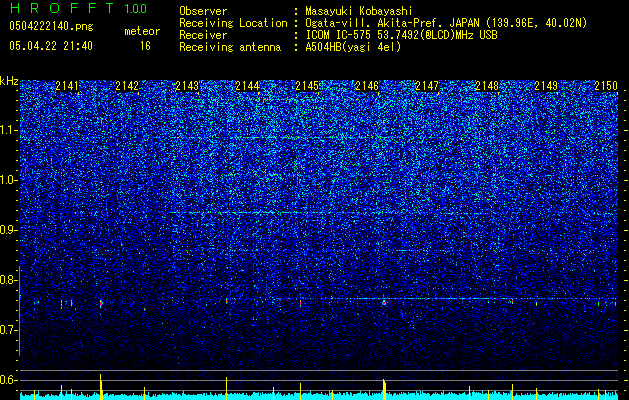
Task: Click the 2146 time marker
Action: 367,86
